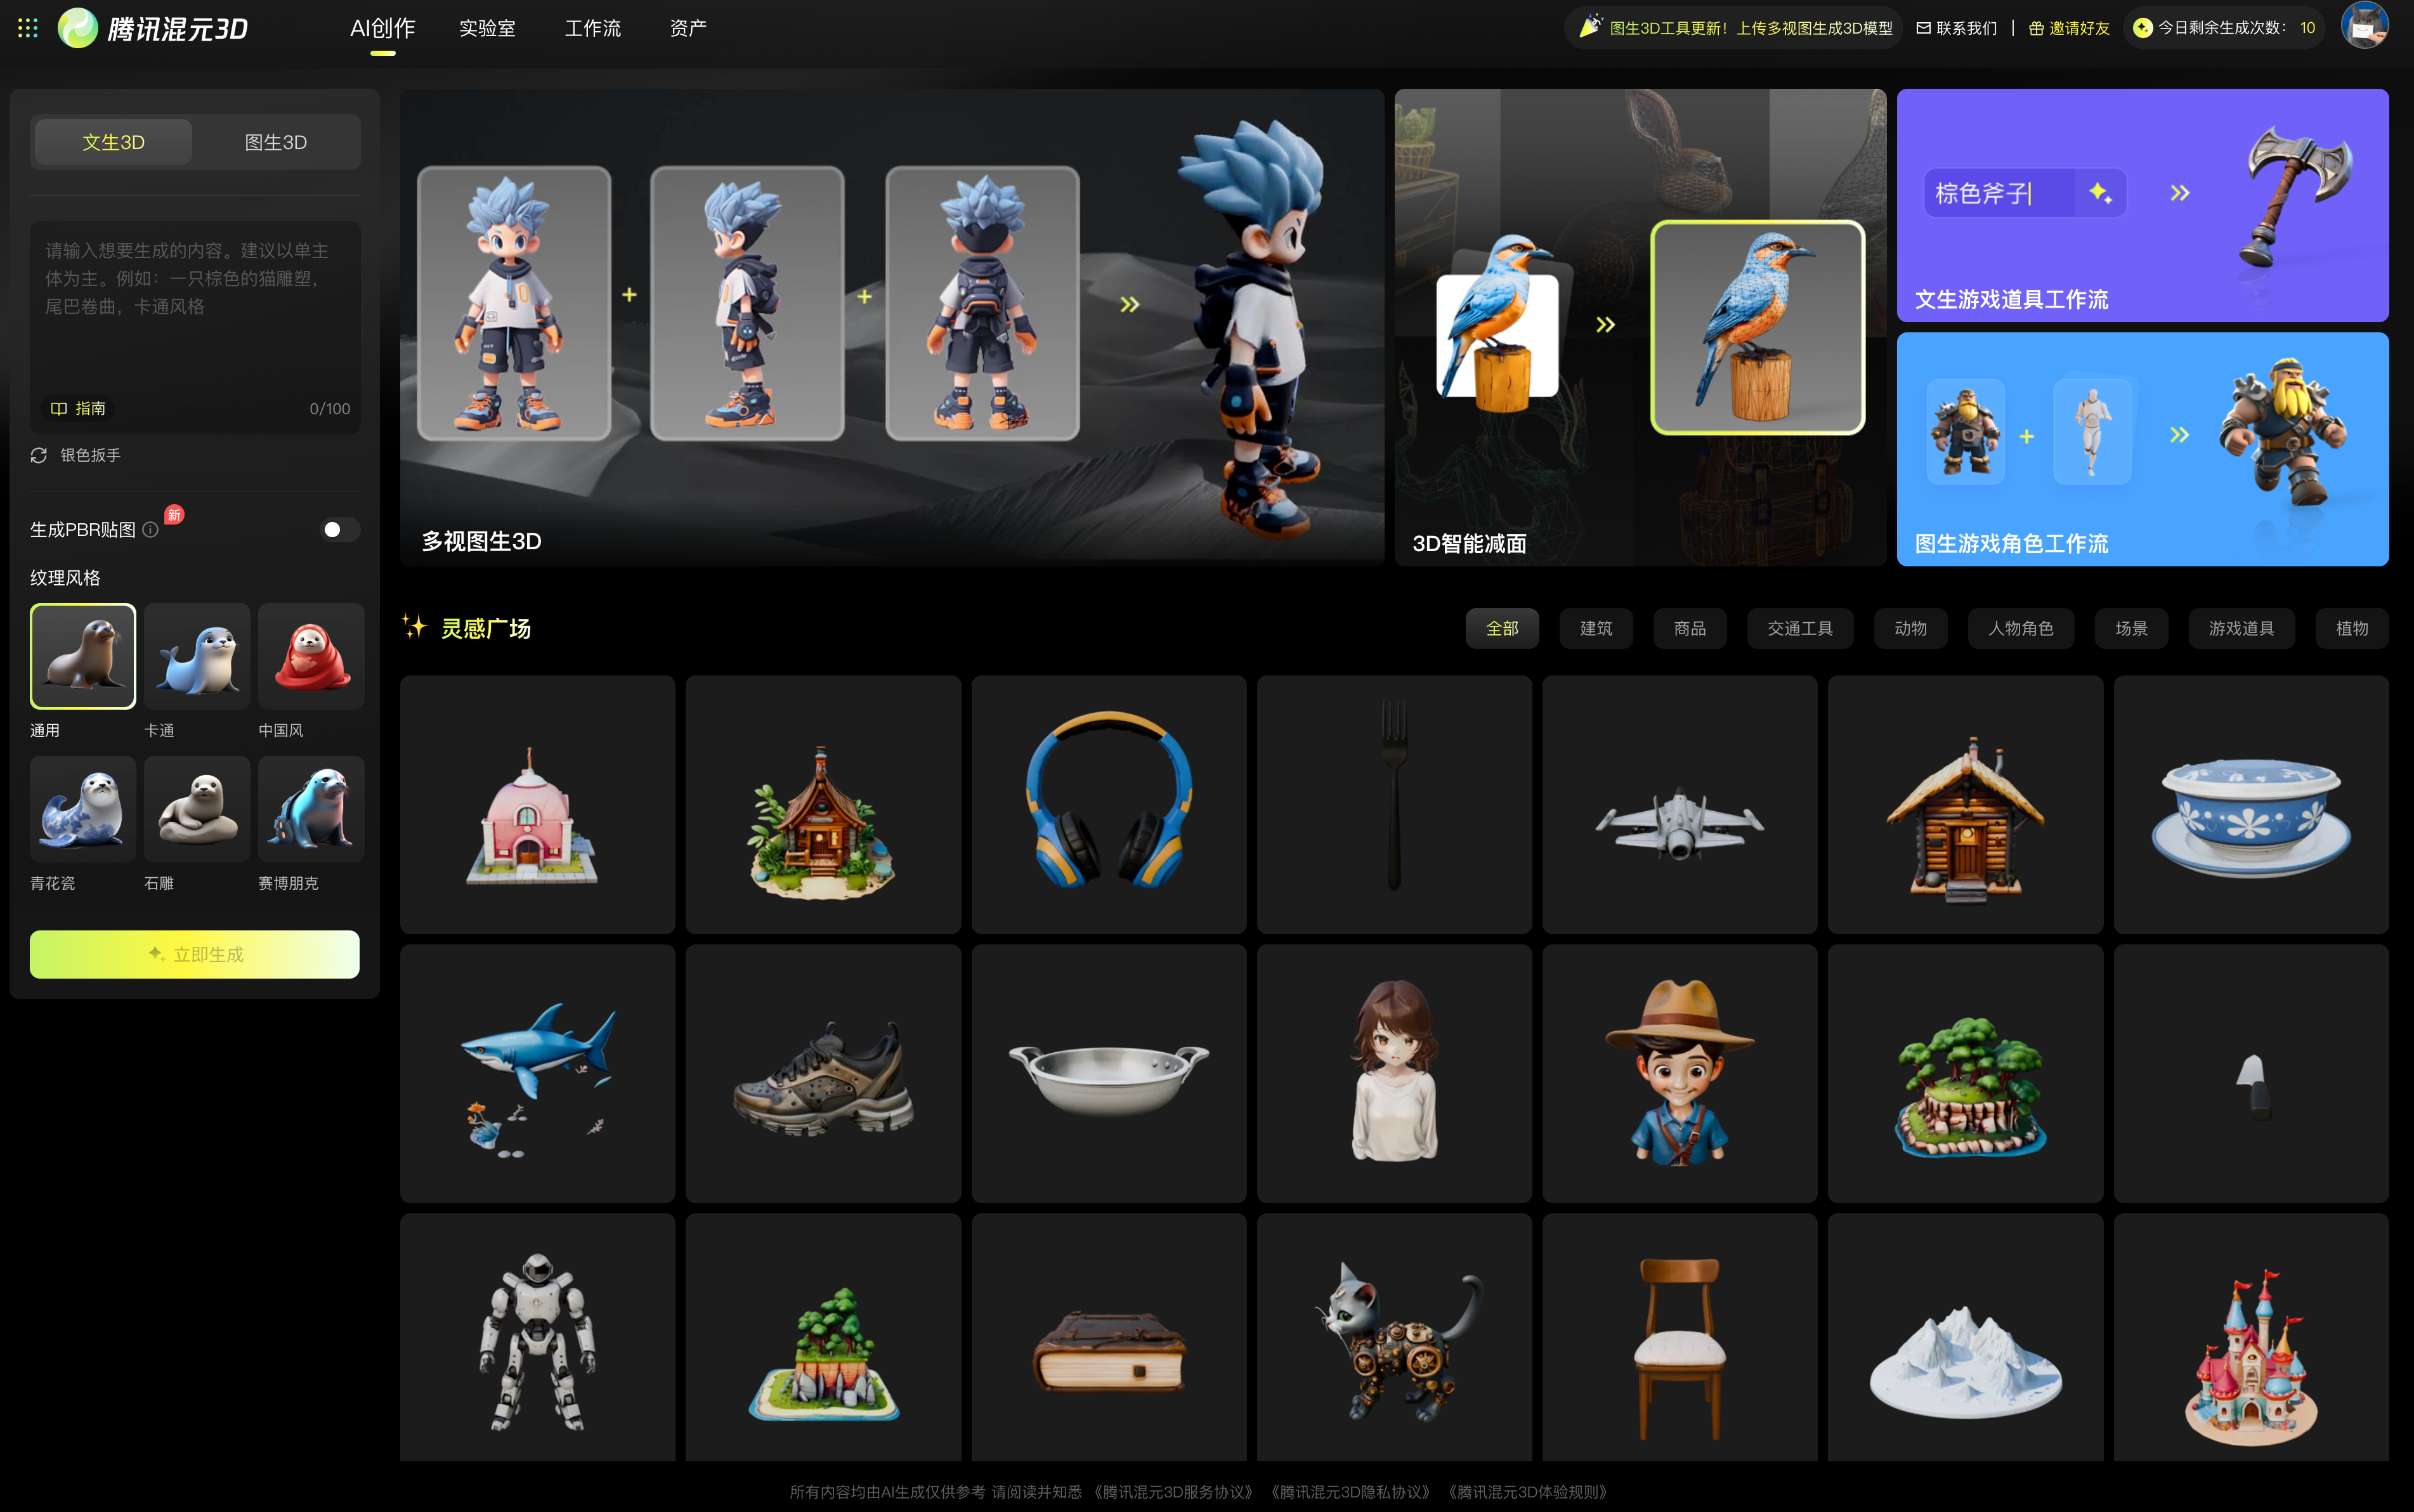Filter the gallery by 动物 category

(x=1910, y=628)
